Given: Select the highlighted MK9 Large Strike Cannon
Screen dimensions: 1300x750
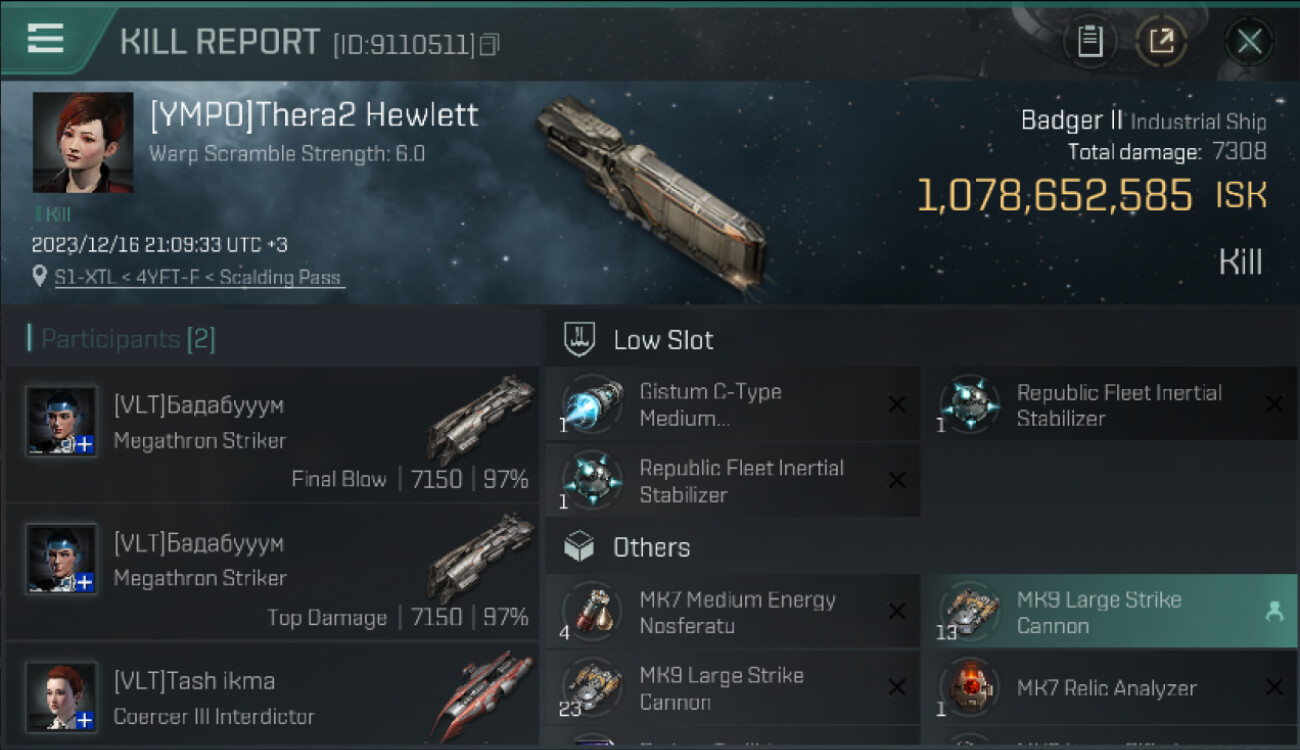Looking at the screenshot, I should pos(1099,612).
